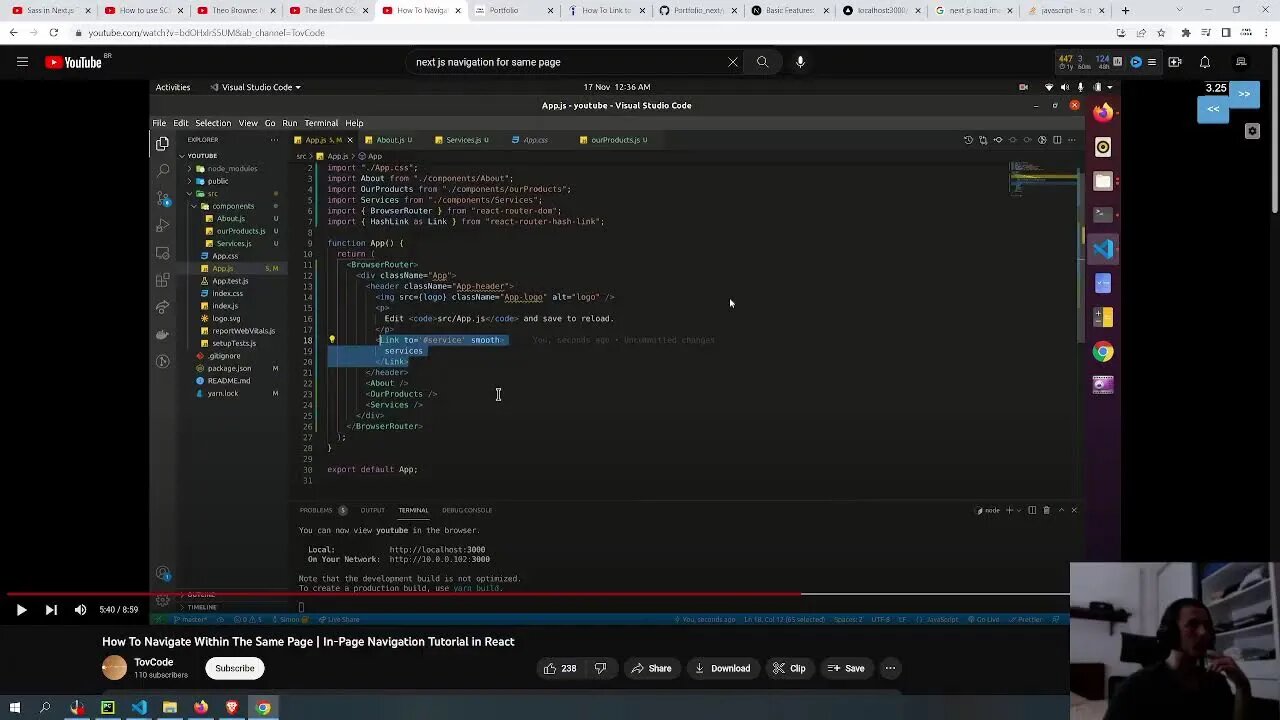Close the active 'How To Navigate' tab
This screenshot has height=720, width=1280.
[458, 11]
